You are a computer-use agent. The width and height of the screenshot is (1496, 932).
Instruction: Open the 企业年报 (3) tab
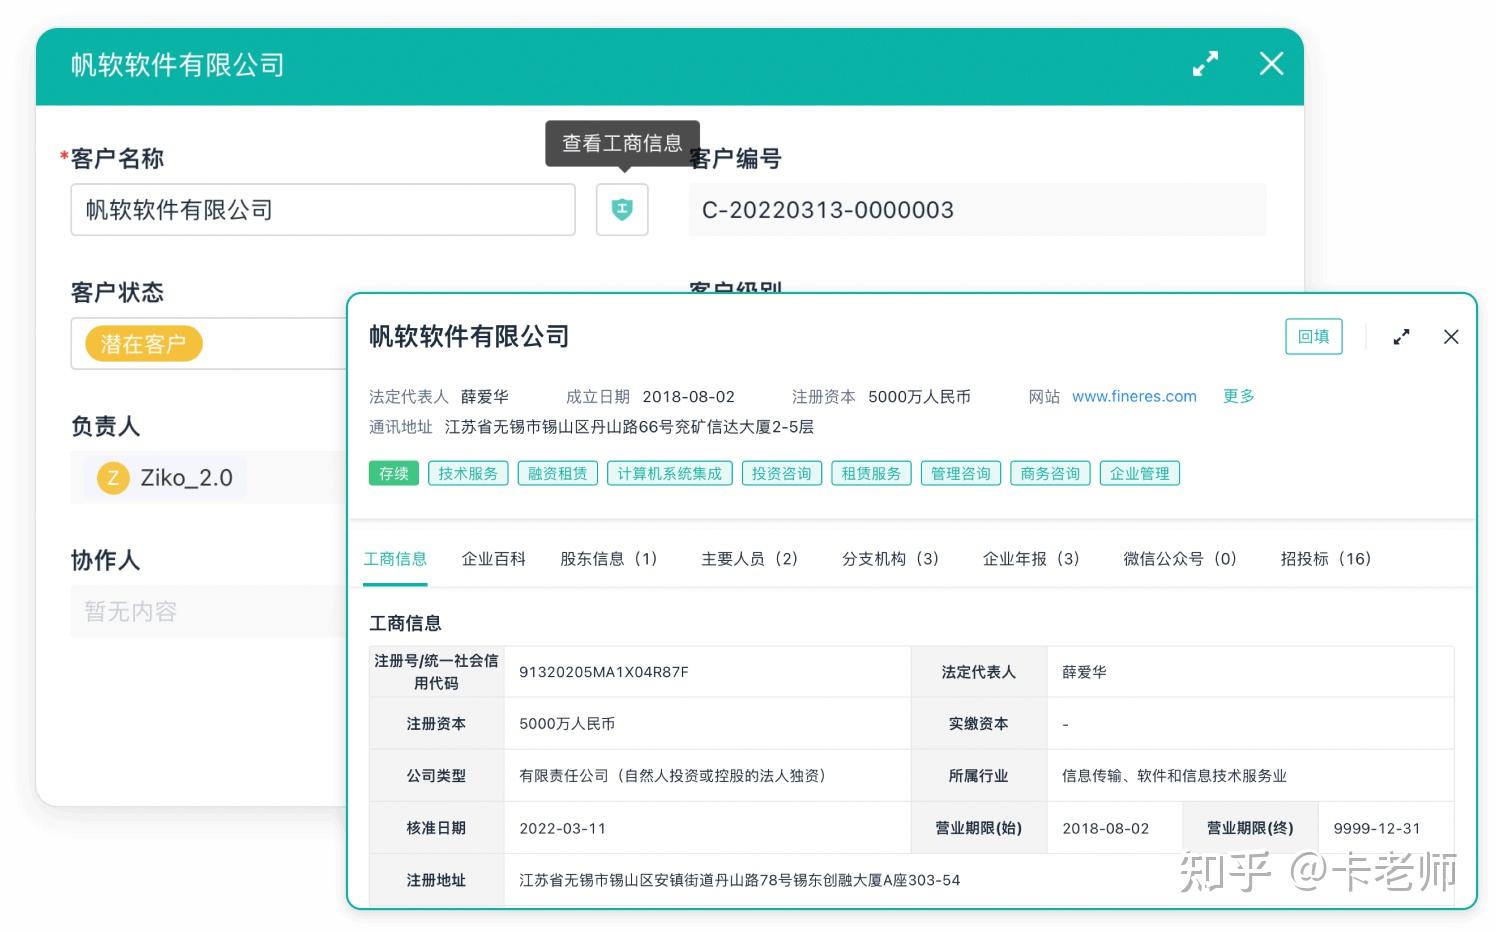coord(1032,558)
